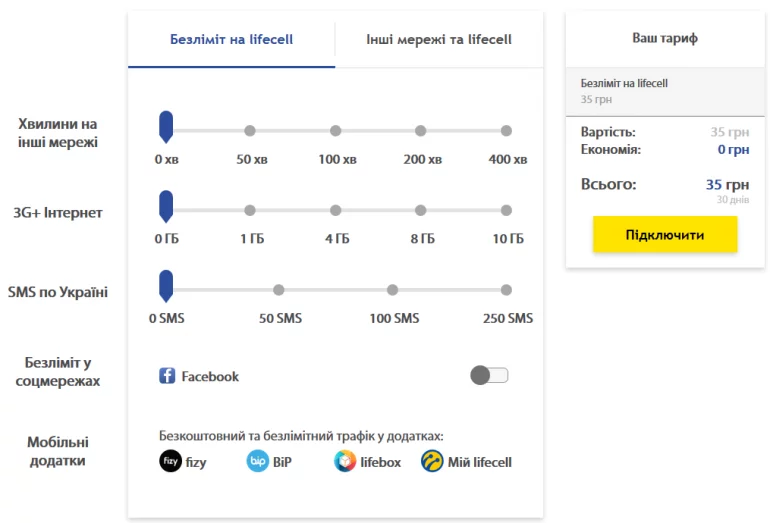Screen dimensions: 770x523
Task: Open the Мій lifecell app icon
Action: pos(432,461)
